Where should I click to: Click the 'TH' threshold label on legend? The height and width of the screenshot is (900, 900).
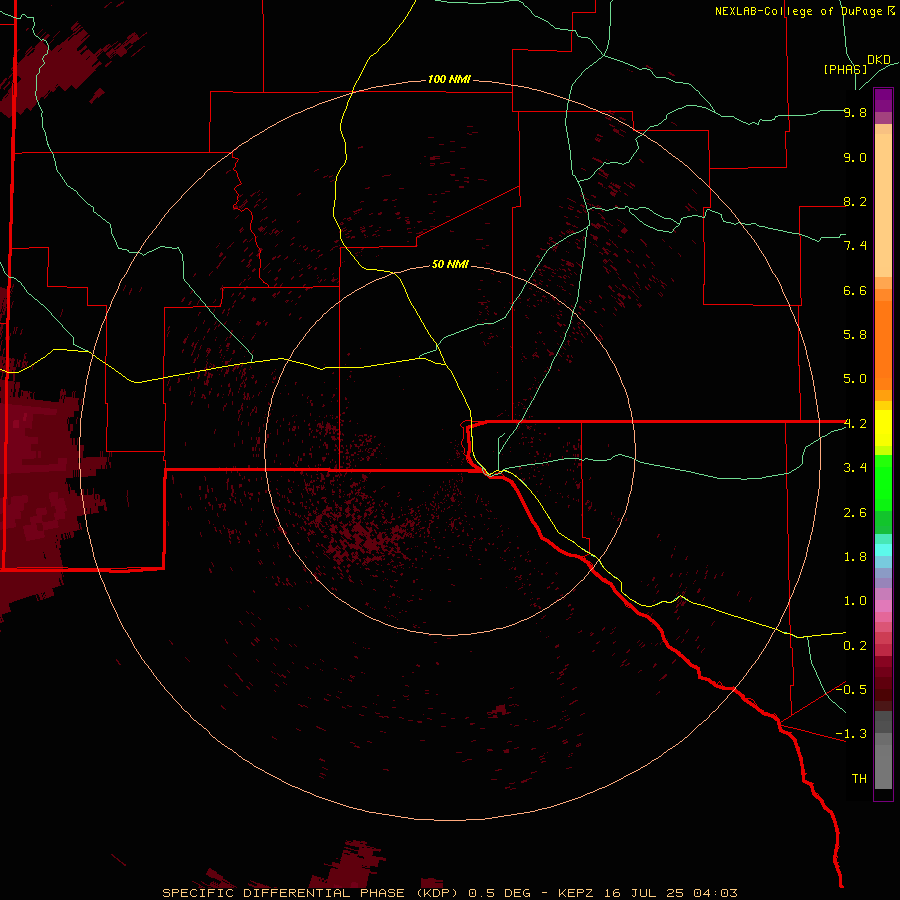click(859, 779)
